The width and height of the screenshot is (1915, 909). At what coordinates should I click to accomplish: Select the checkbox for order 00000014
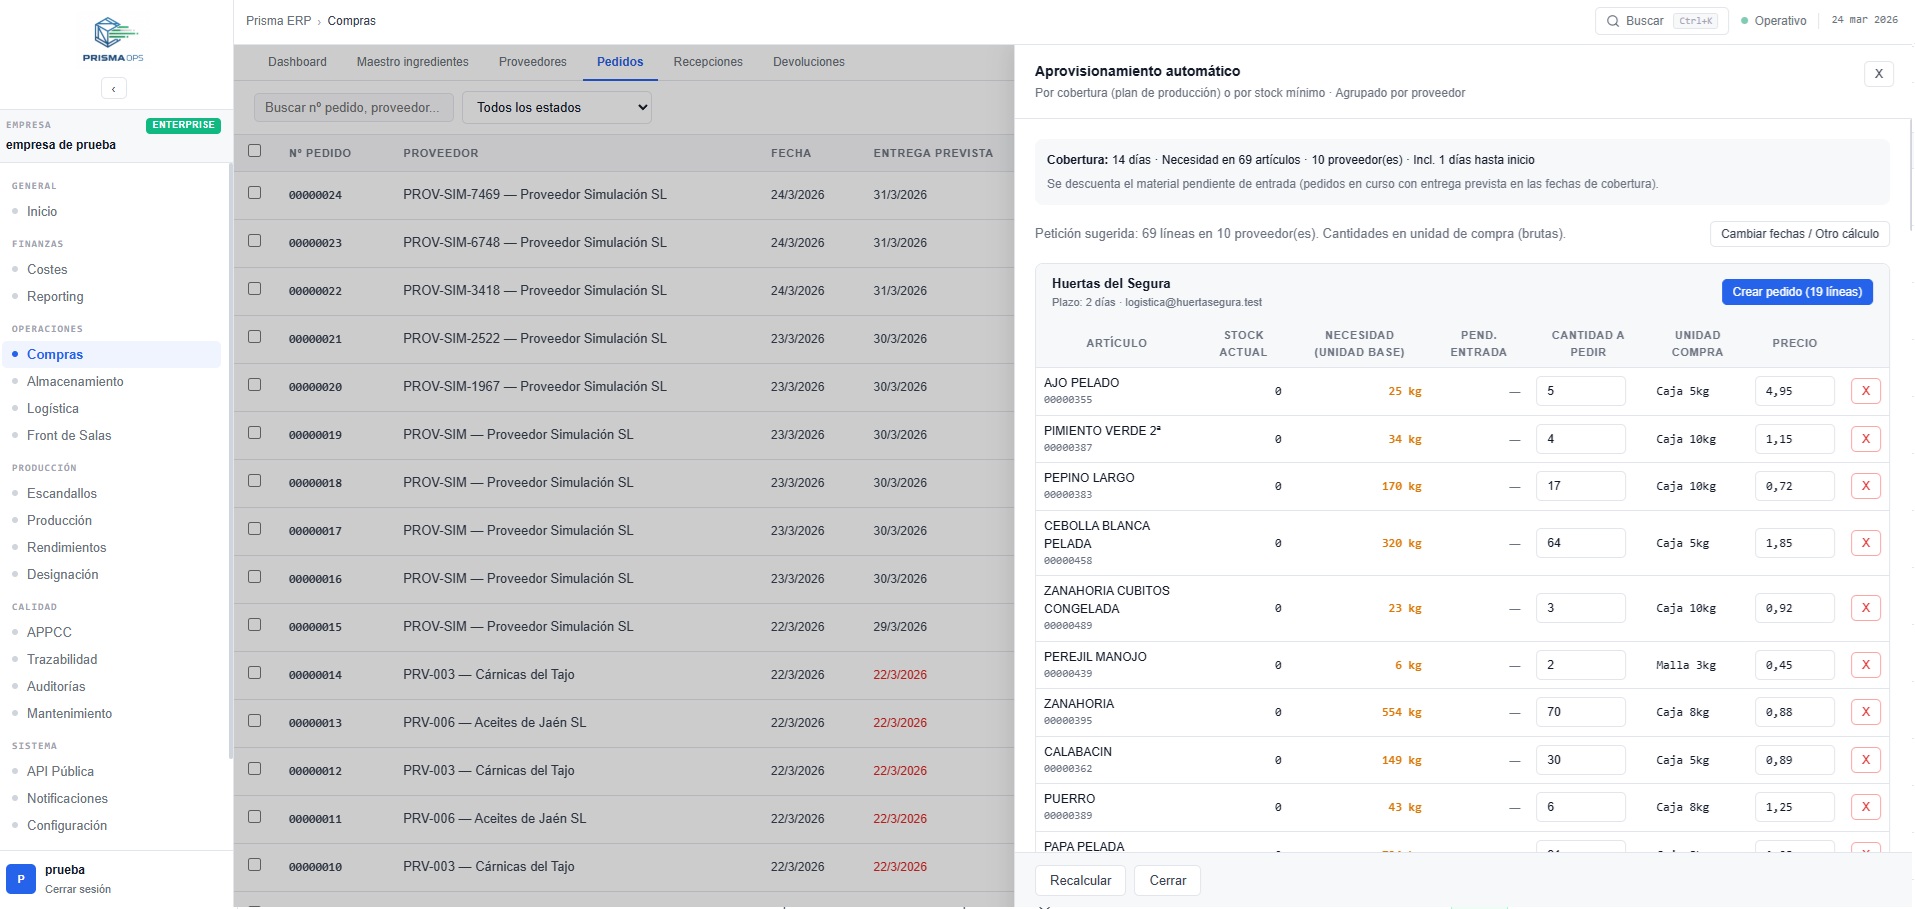click(x=255, y=673)
